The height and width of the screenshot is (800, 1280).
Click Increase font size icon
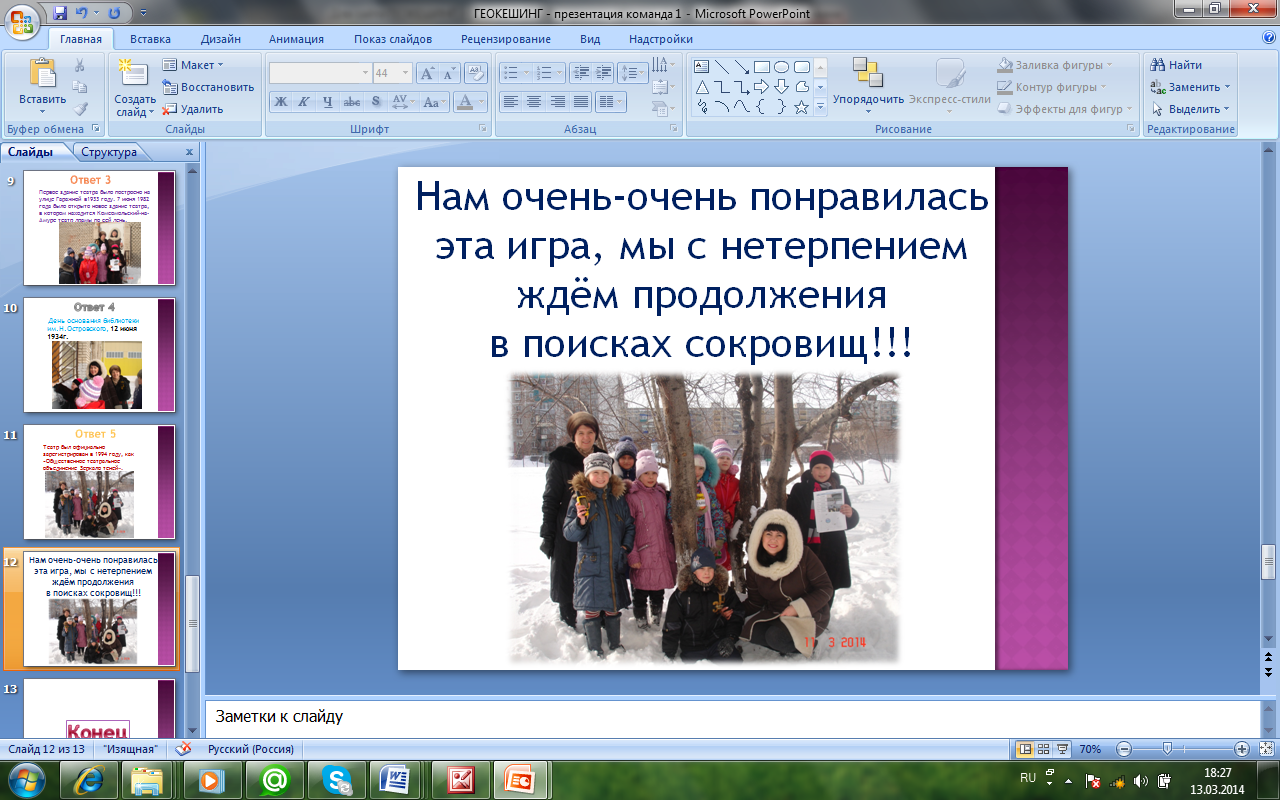[x=427, y=73]
